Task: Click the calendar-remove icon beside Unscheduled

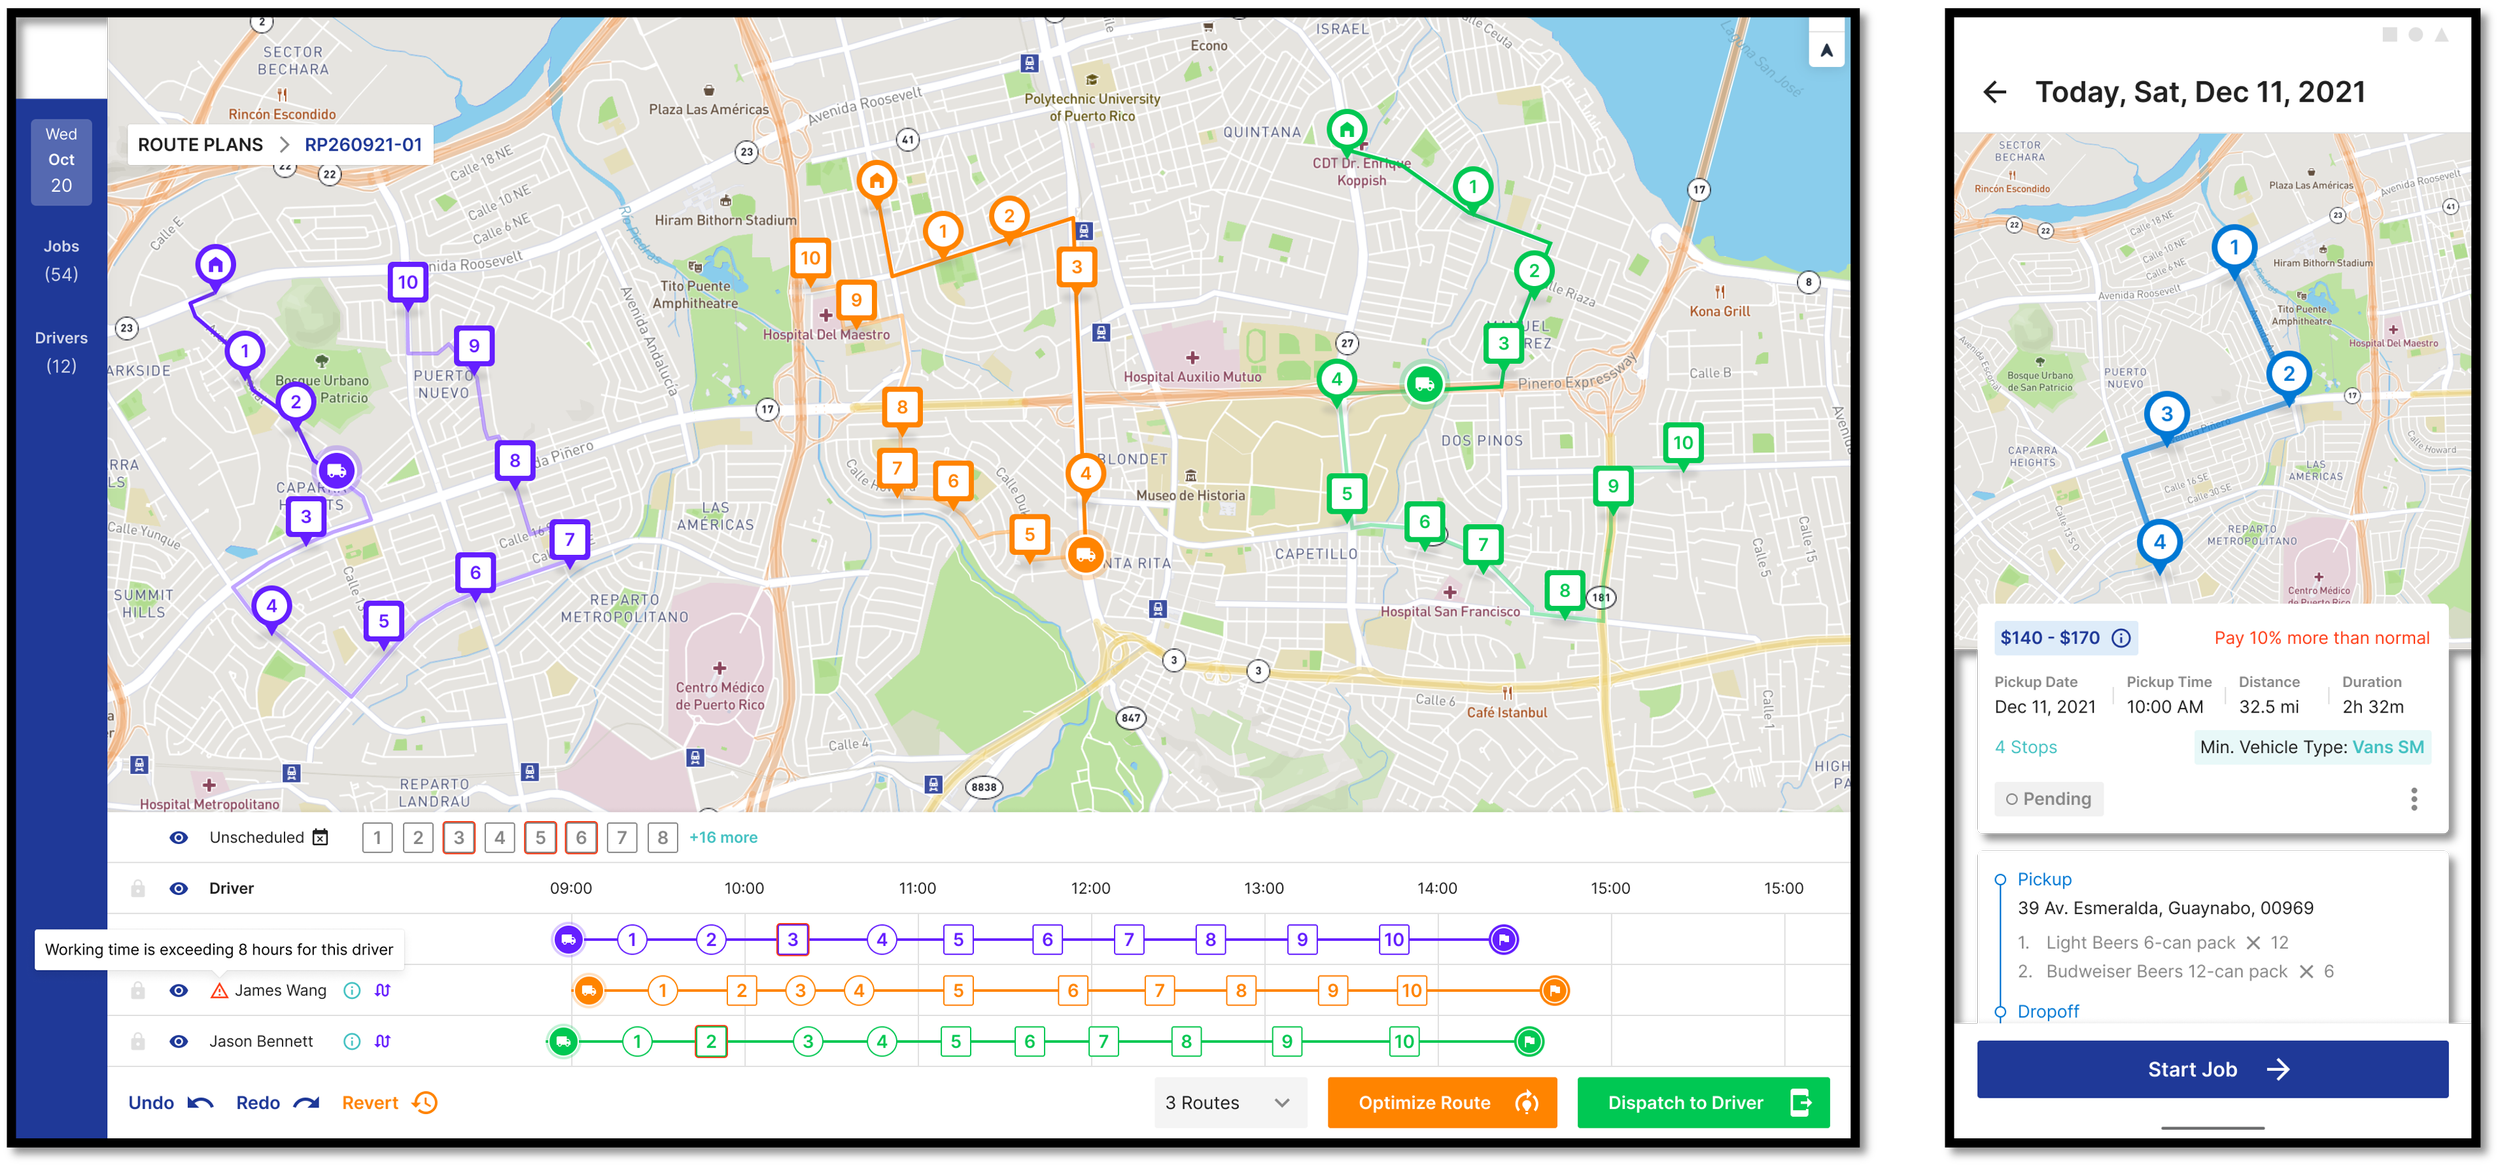Action: [x=320, y=837]
